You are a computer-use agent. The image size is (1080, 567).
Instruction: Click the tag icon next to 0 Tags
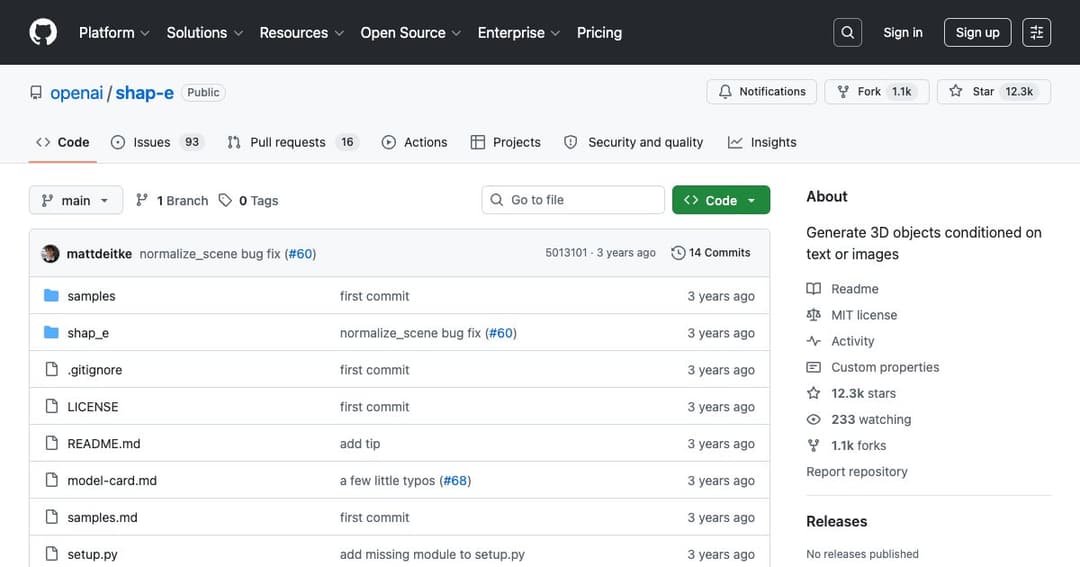point(225,200)
